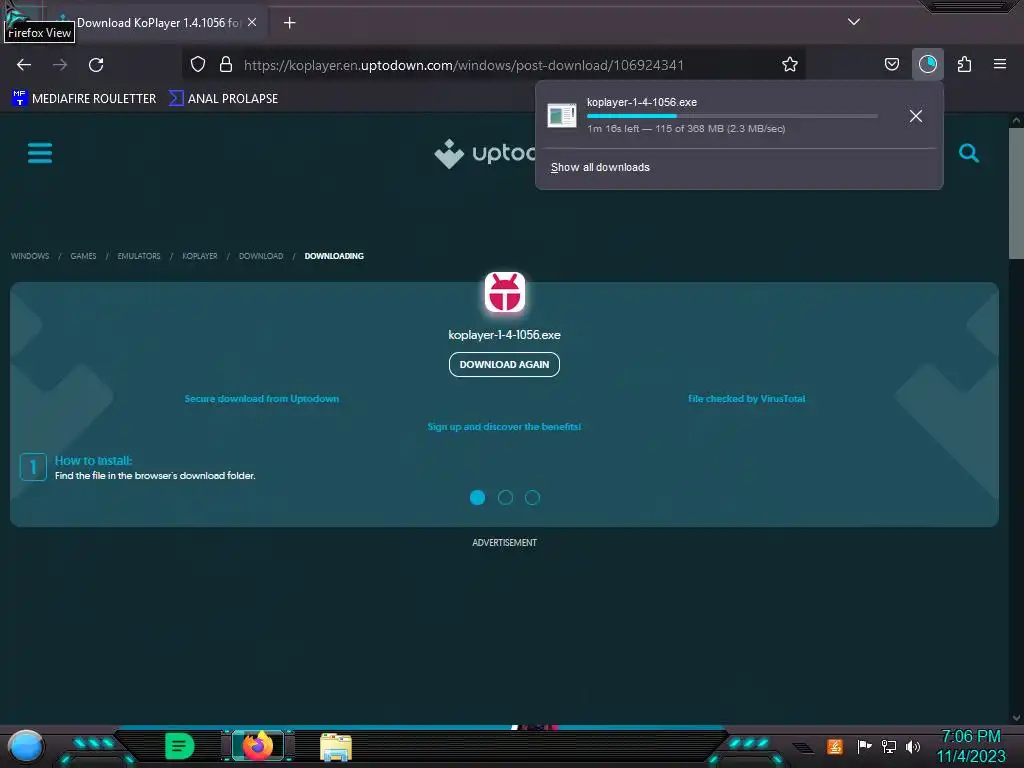This screenshot has width=1024, height=768.
Task: View site security via the padlock icon
Action: coord(226,64)
